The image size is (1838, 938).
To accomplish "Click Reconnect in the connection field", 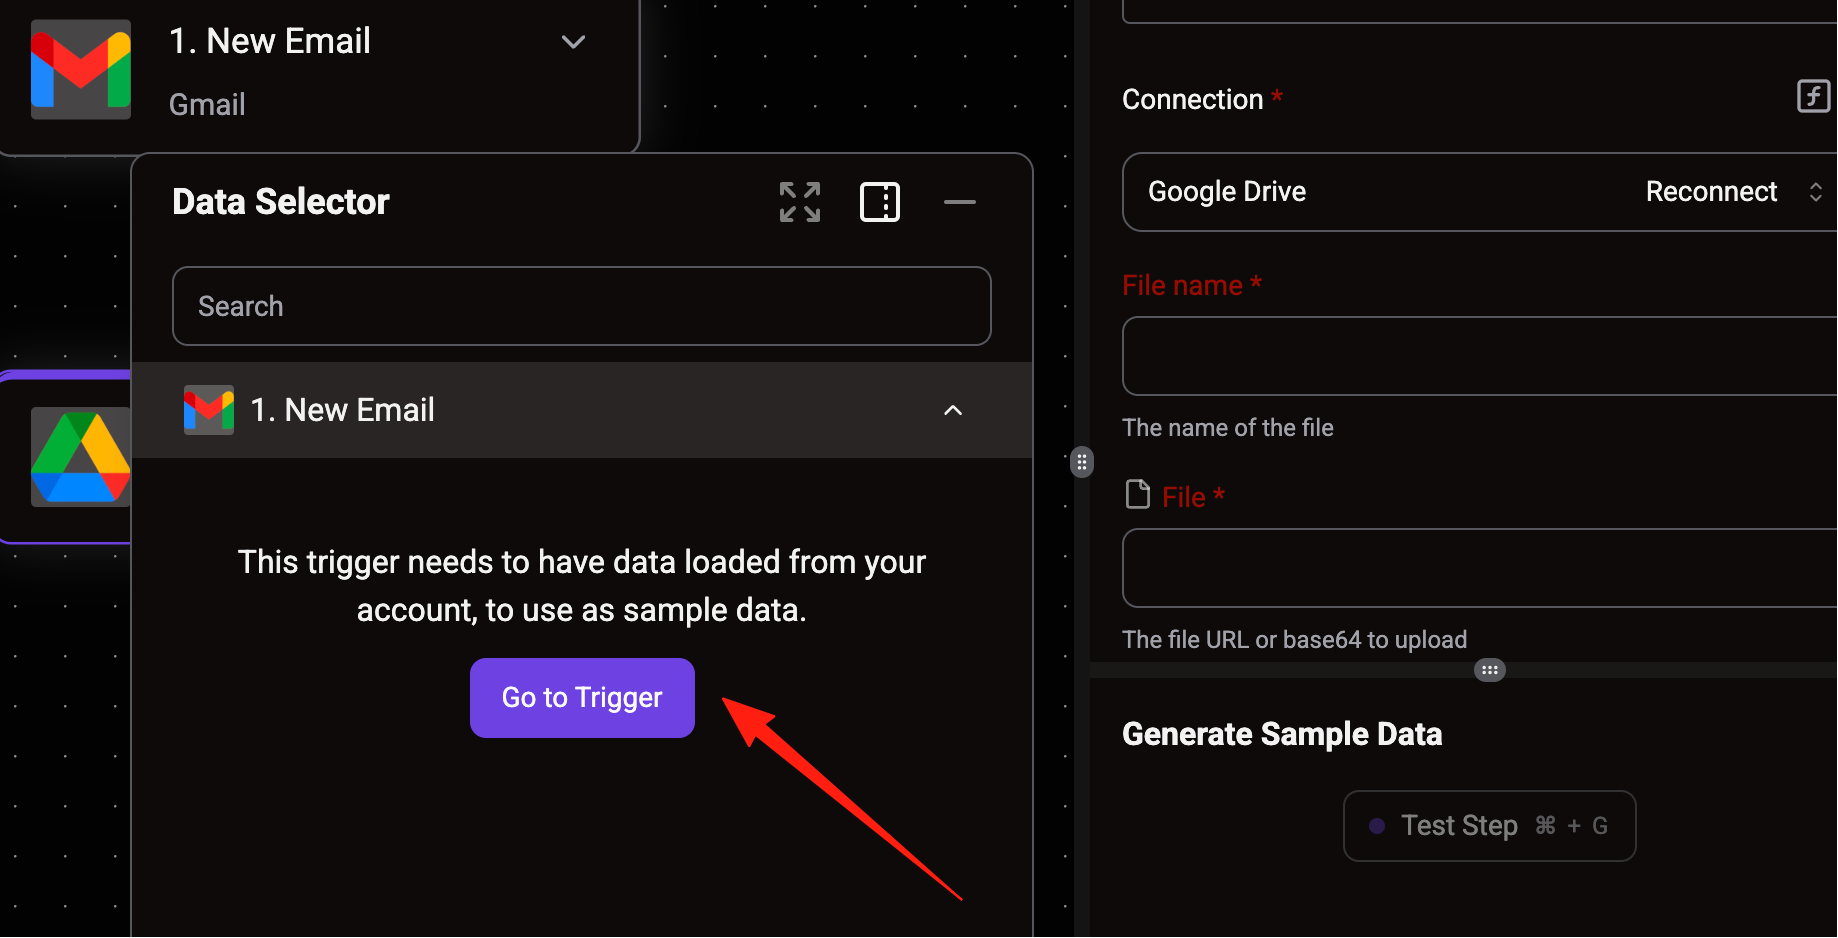I will pos(1711,192).
